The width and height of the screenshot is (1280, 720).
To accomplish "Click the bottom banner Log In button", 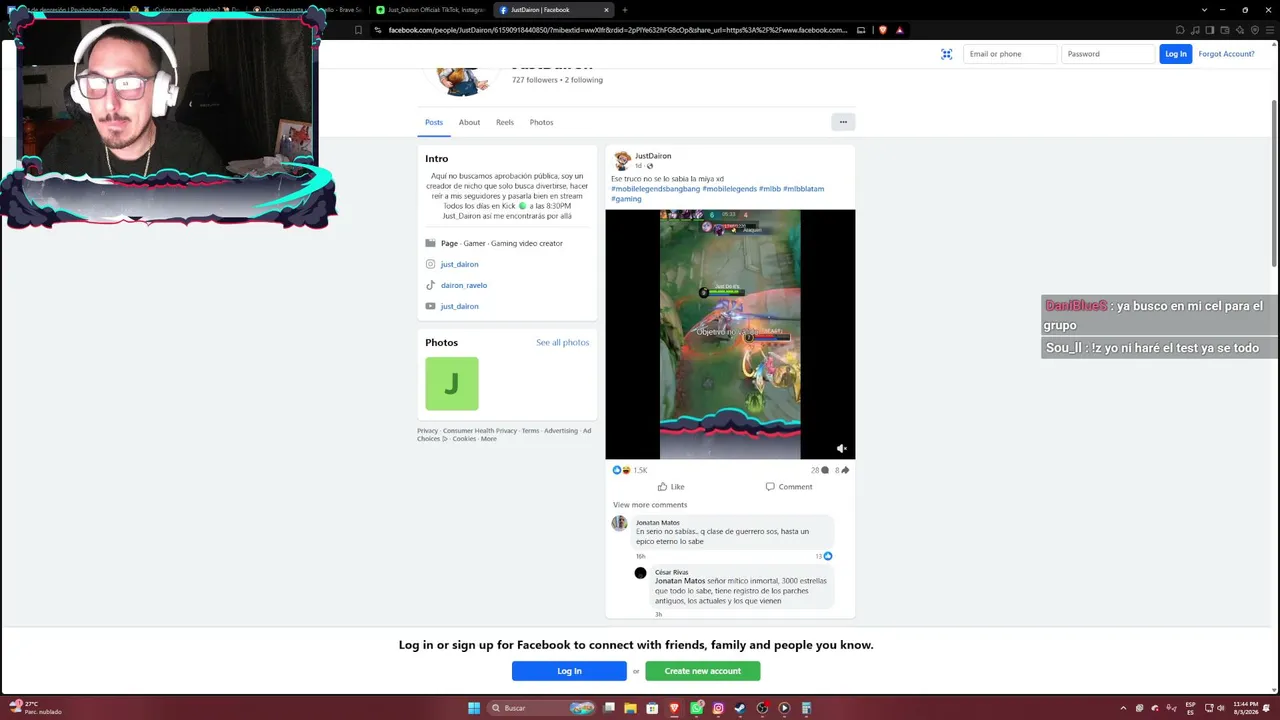I will 569,671.
